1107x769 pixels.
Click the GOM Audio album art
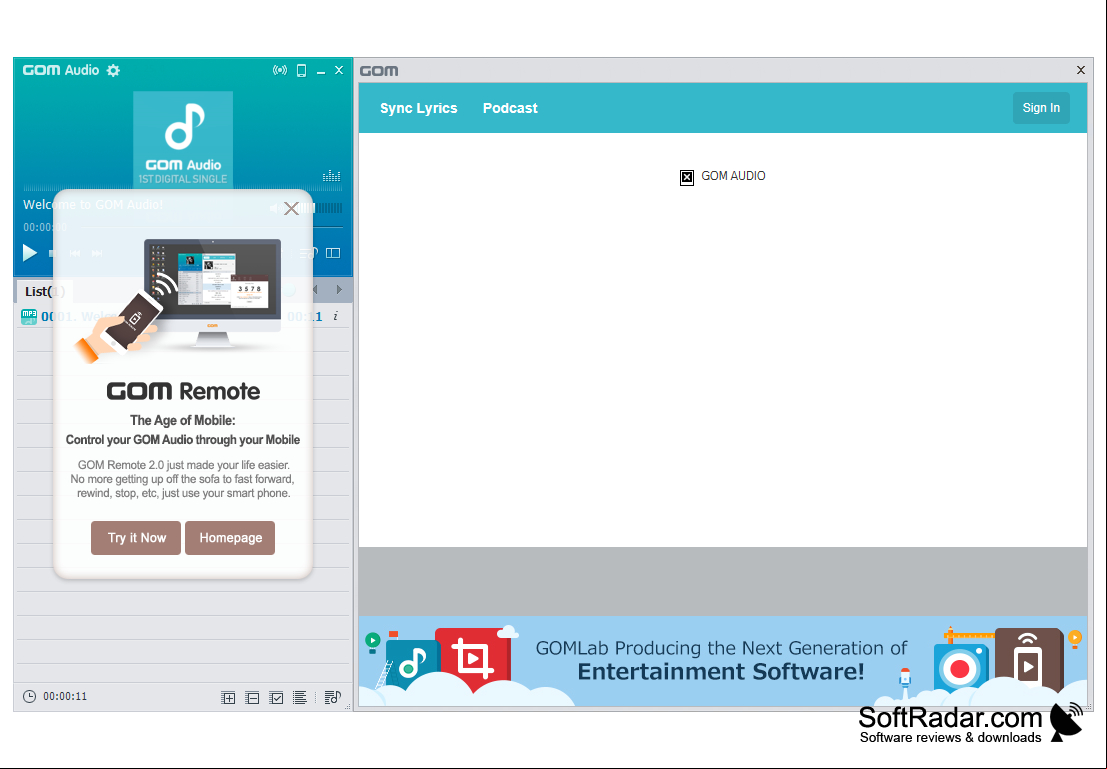point(183,138)
